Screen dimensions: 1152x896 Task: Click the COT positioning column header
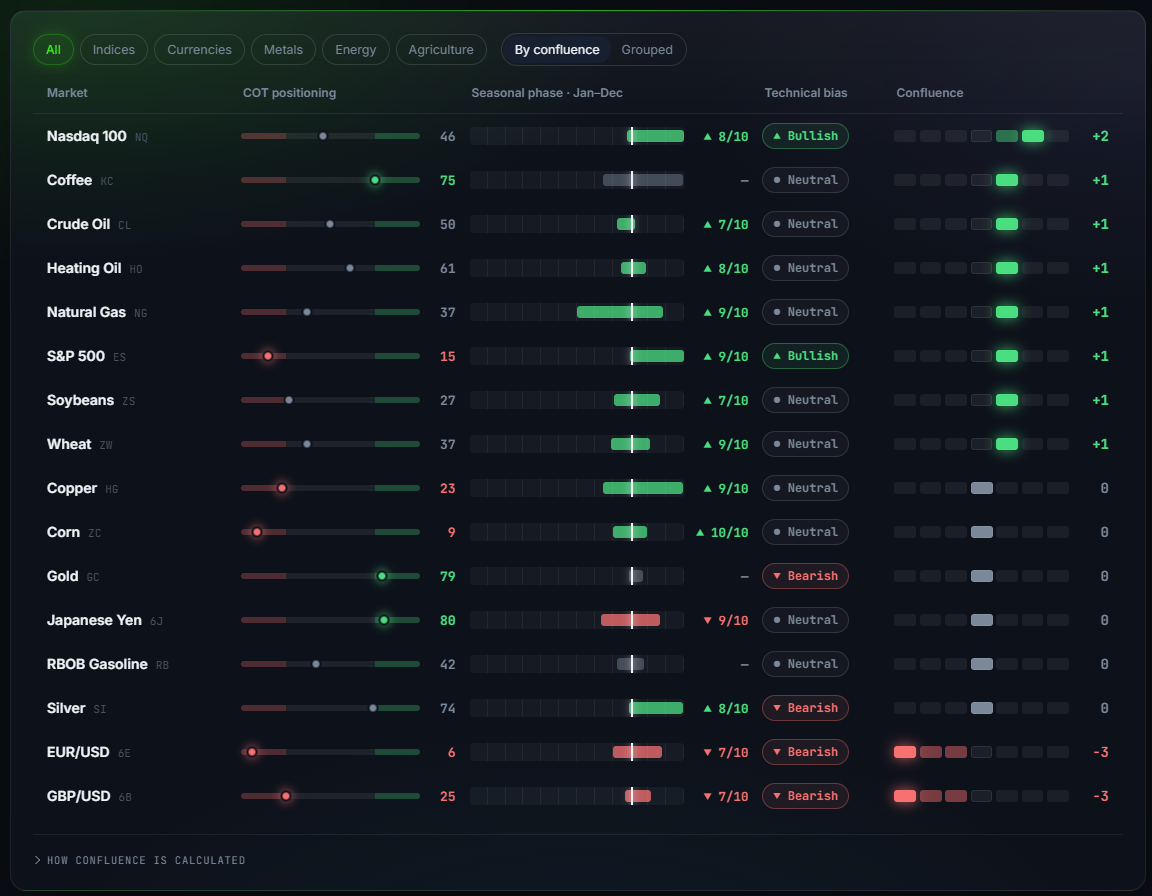pyautogui.click(x=289, y=93)
